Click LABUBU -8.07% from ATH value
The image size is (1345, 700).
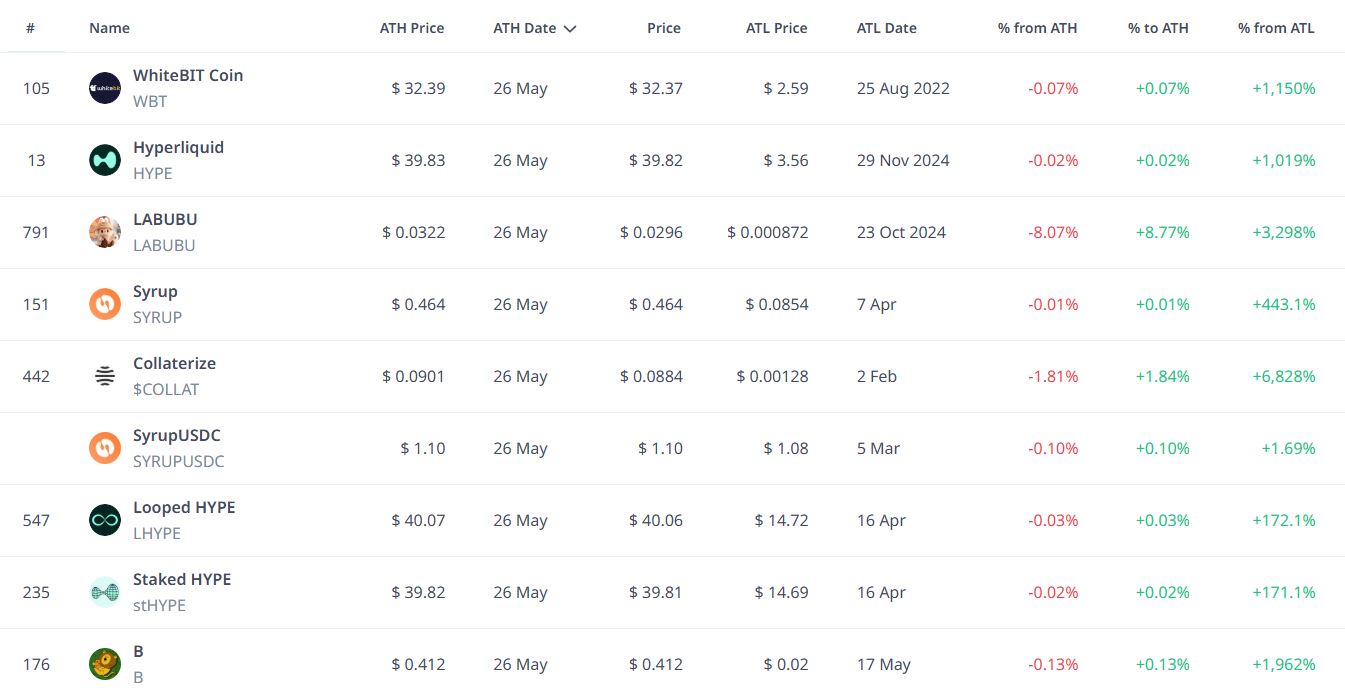pyautogui.click(x=1053, y=232)
